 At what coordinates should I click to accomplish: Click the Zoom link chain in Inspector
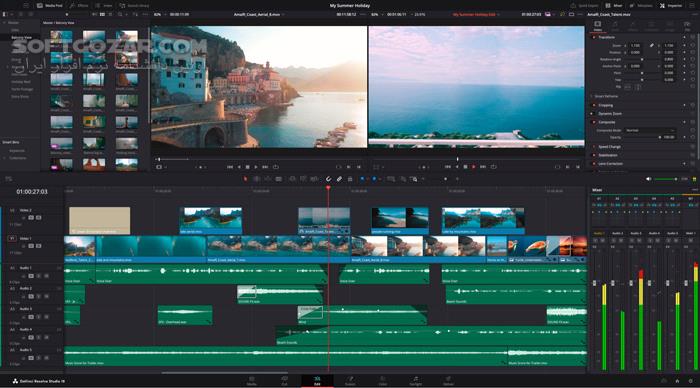click(x=652, y=46)
